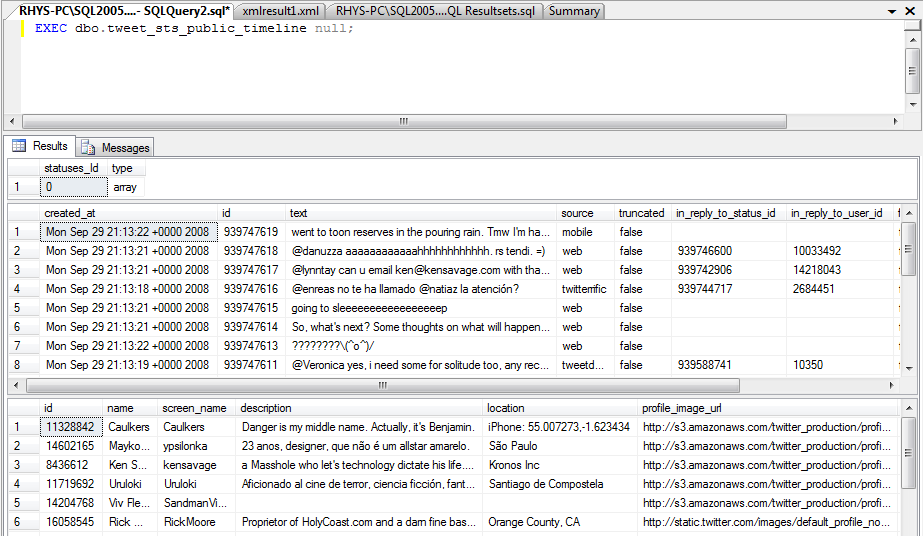Click the query editor horizontal scrollbar thumb

click(x=404, y=122)
